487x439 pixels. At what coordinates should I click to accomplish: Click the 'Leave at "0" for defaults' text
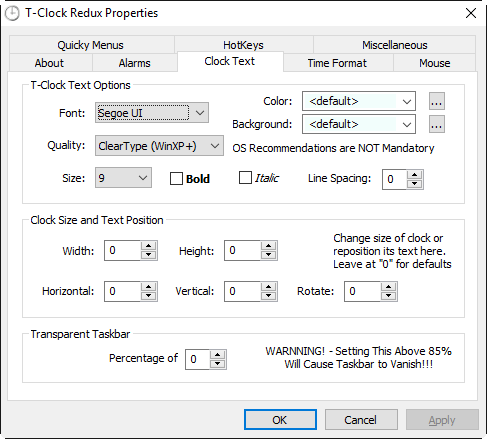click(x=392, y=264)
